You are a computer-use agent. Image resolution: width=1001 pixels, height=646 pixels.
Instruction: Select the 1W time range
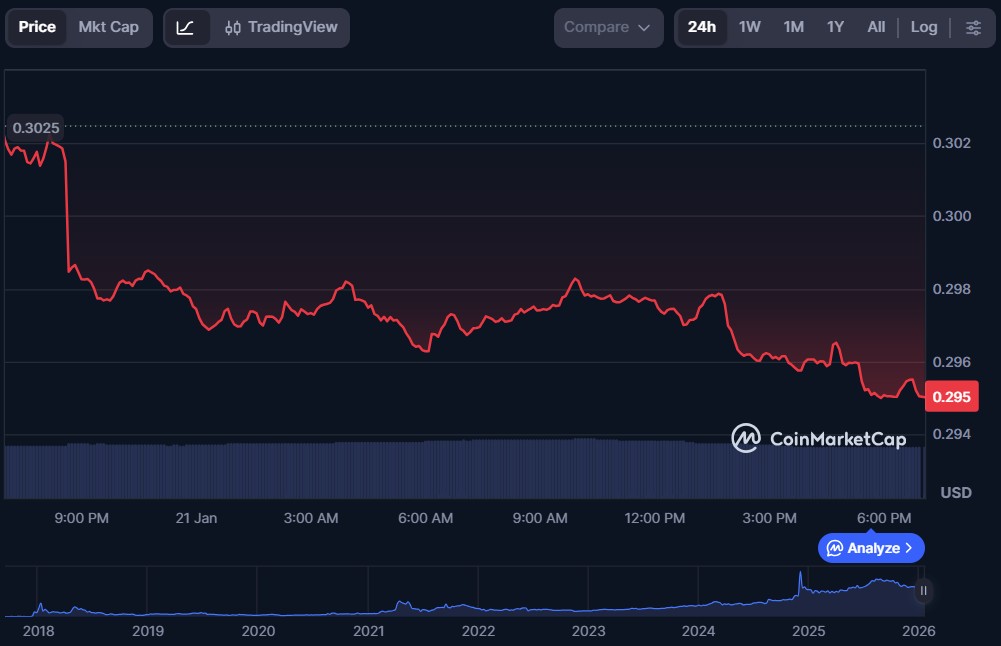click(749, 27)
